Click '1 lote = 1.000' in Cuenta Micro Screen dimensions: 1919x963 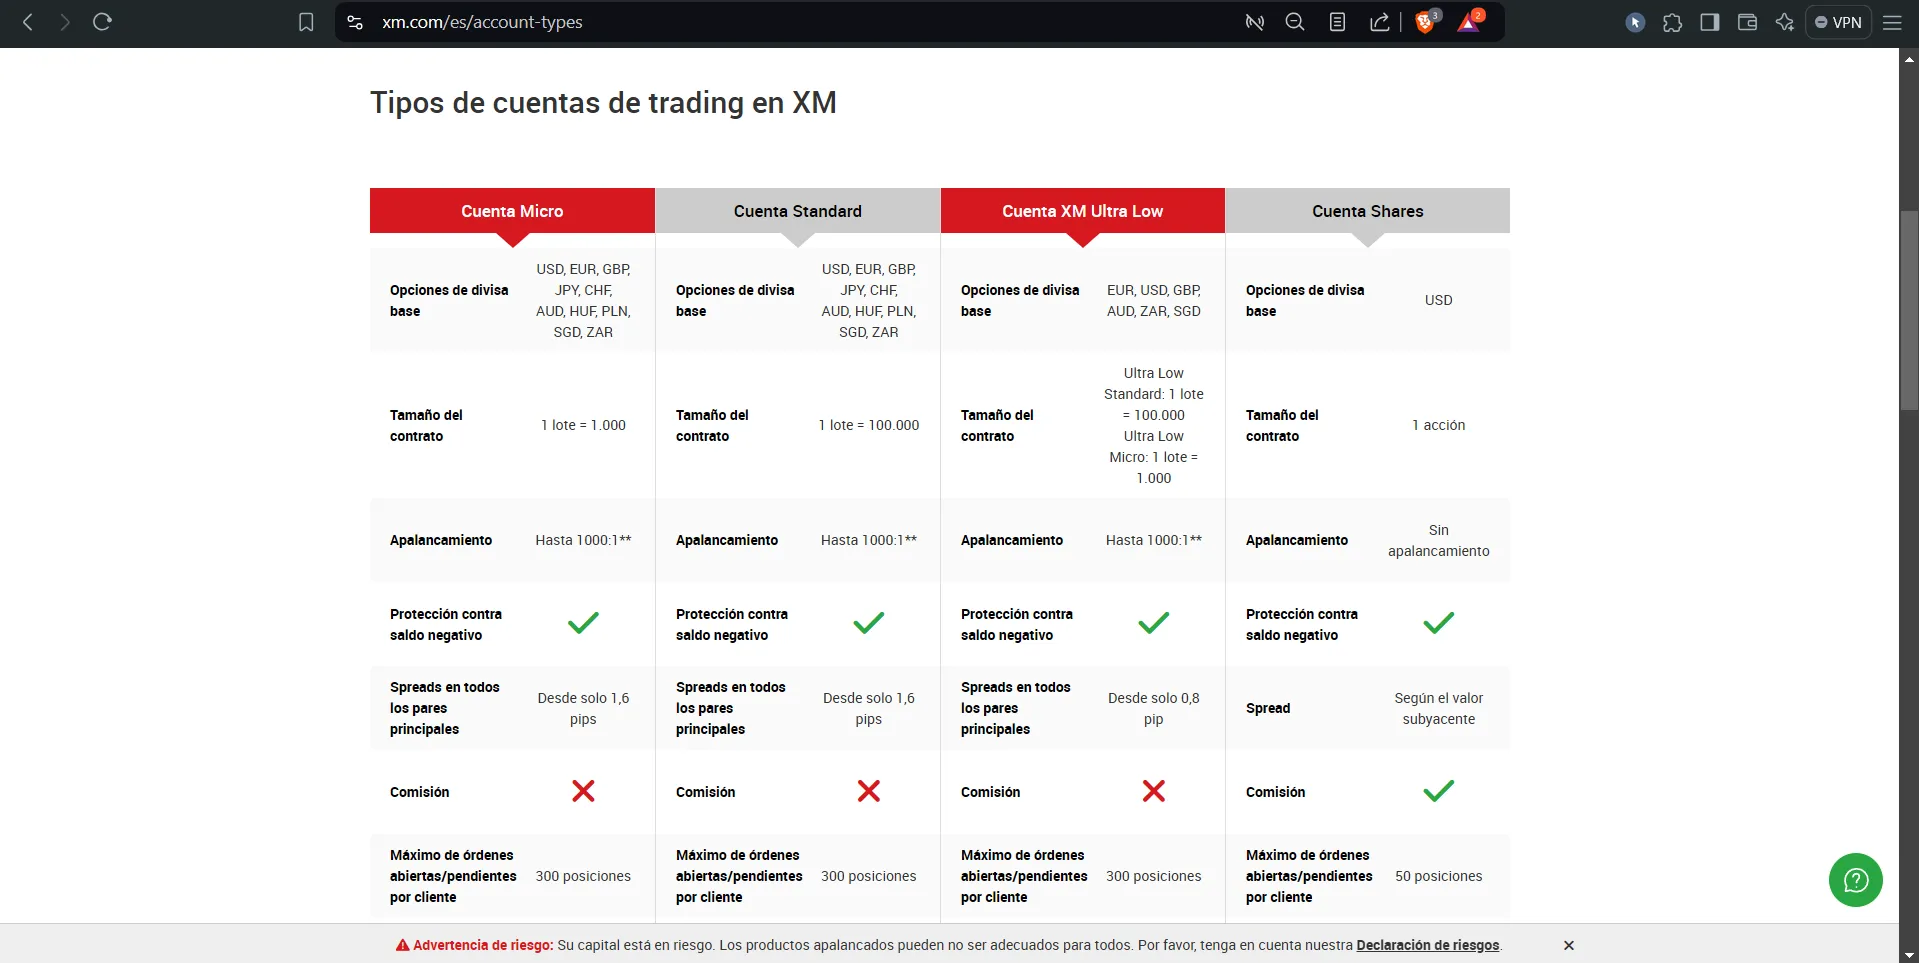click(x=583, y=425)
